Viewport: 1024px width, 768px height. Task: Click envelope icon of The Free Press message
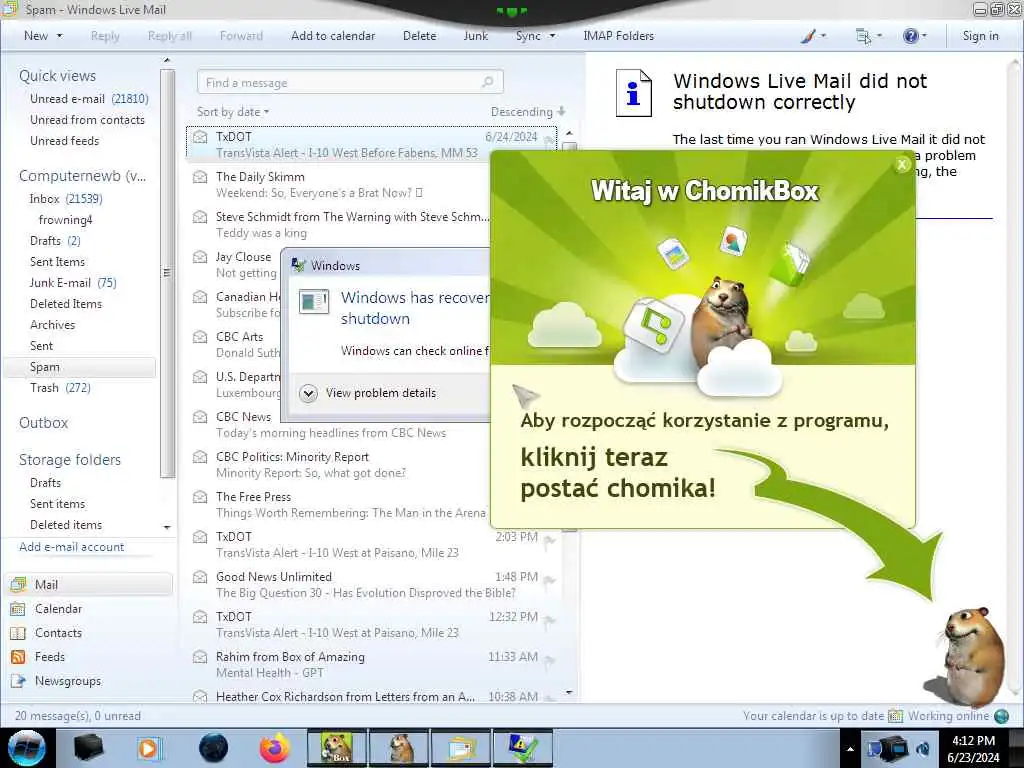point(200,497)
